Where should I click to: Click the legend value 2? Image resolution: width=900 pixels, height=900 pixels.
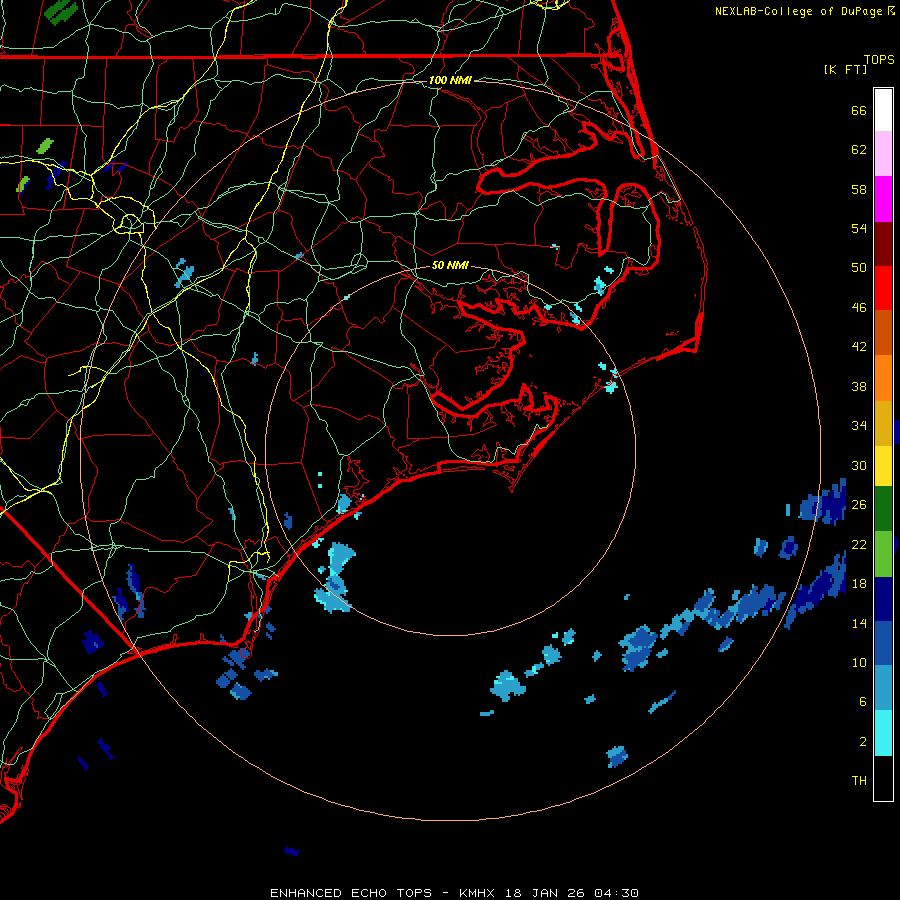click(863, 742)
